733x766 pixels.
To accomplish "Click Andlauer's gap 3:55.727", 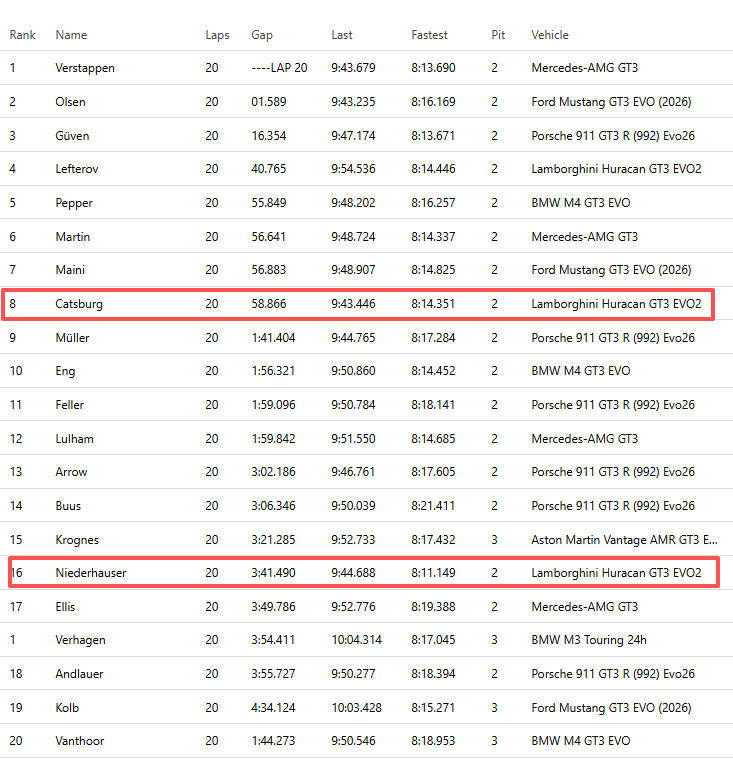I will 273,674.
